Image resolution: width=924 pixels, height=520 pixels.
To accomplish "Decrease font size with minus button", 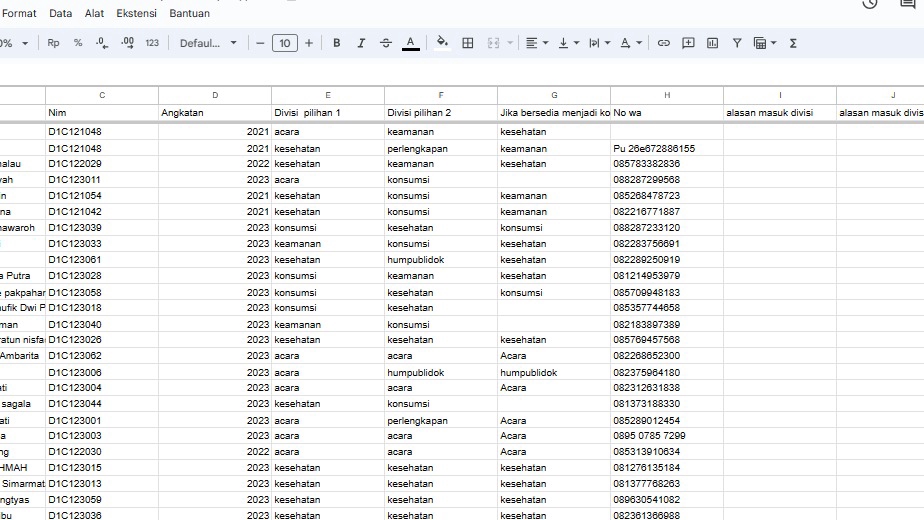I will click(260, 43).
